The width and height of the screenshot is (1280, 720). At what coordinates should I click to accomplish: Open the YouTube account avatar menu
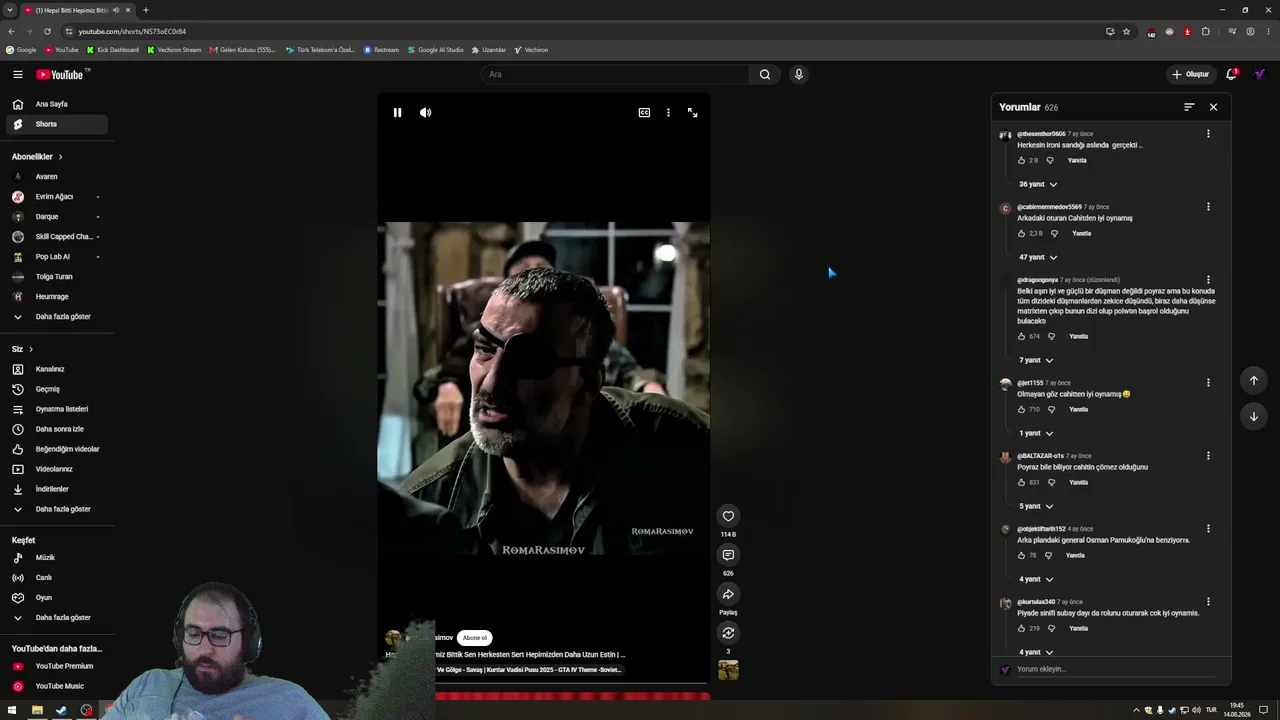1259,74
